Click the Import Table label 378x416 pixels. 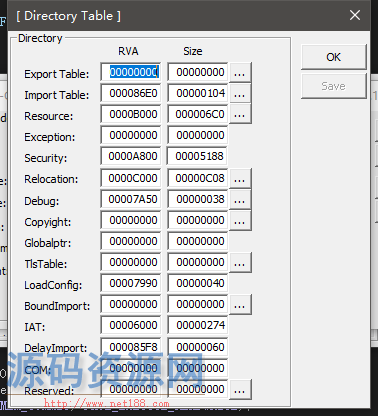pos(57,95)
